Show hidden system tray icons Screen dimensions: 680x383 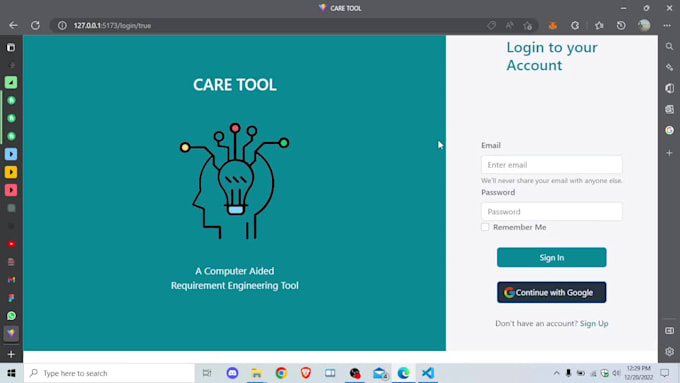[x=556, y=373]
